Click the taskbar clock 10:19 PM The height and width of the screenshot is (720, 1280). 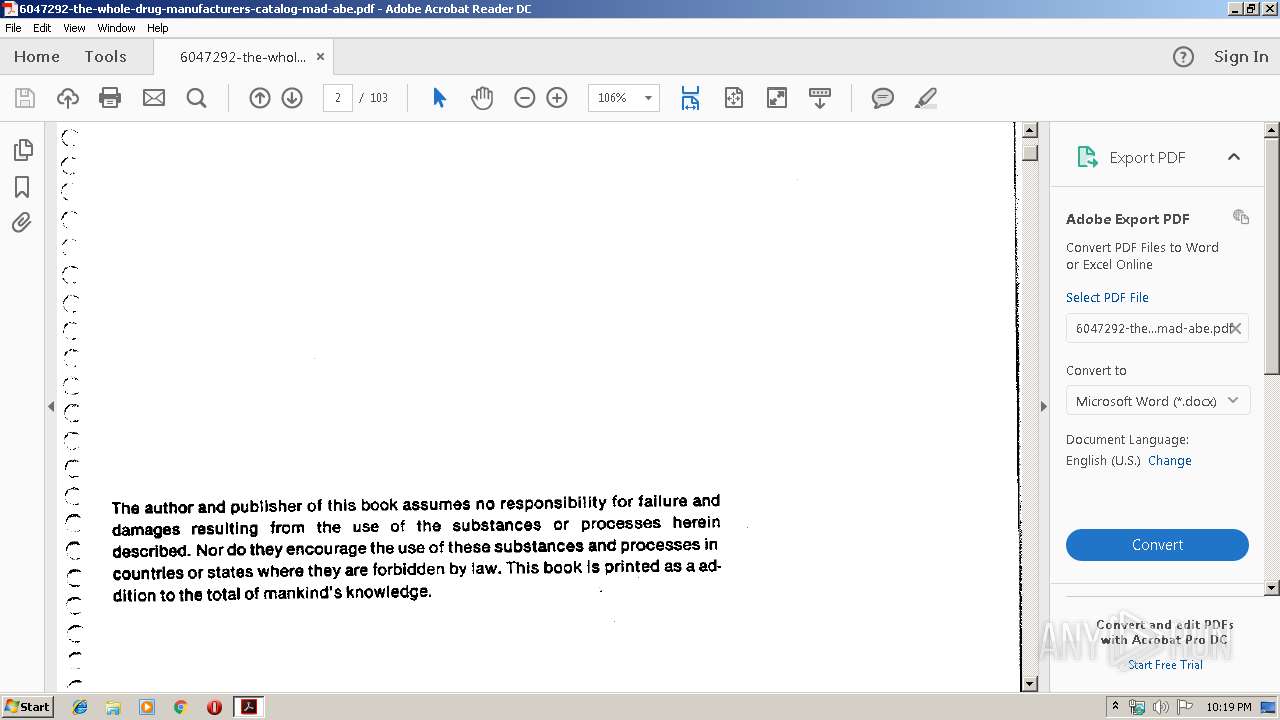point(1229,707)
